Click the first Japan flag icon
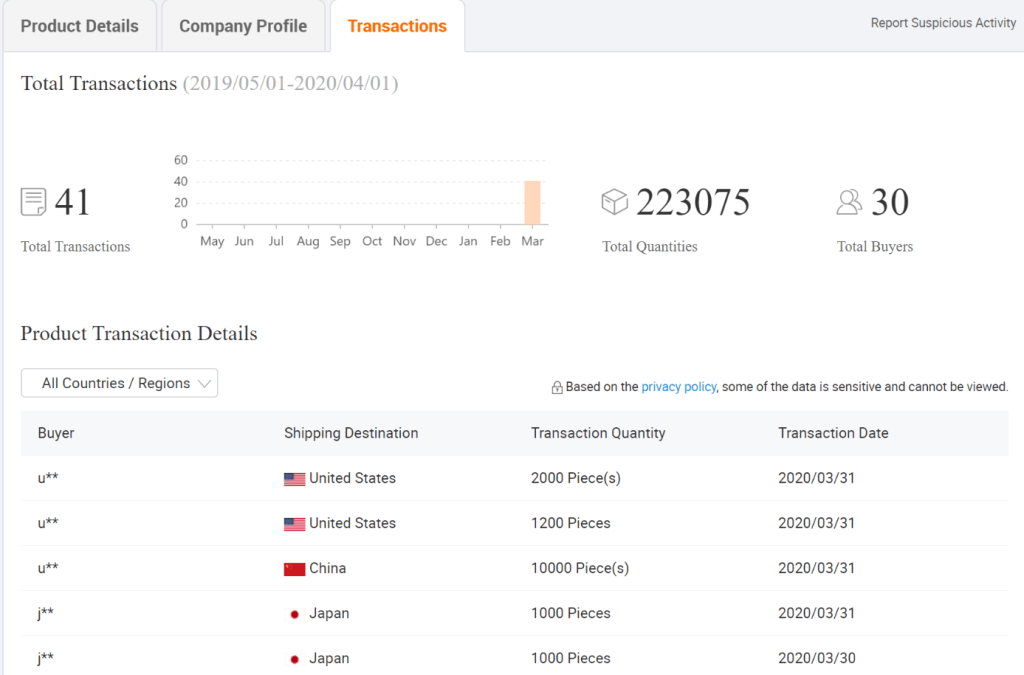The height and width of the screenshot is (675, 1024). coord(294,614)
